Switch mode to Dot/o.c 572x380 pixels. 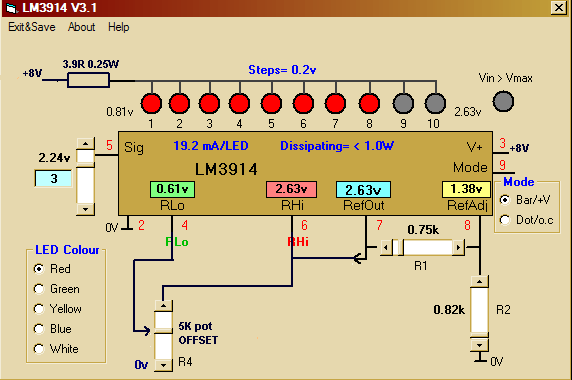pos(505,220)
